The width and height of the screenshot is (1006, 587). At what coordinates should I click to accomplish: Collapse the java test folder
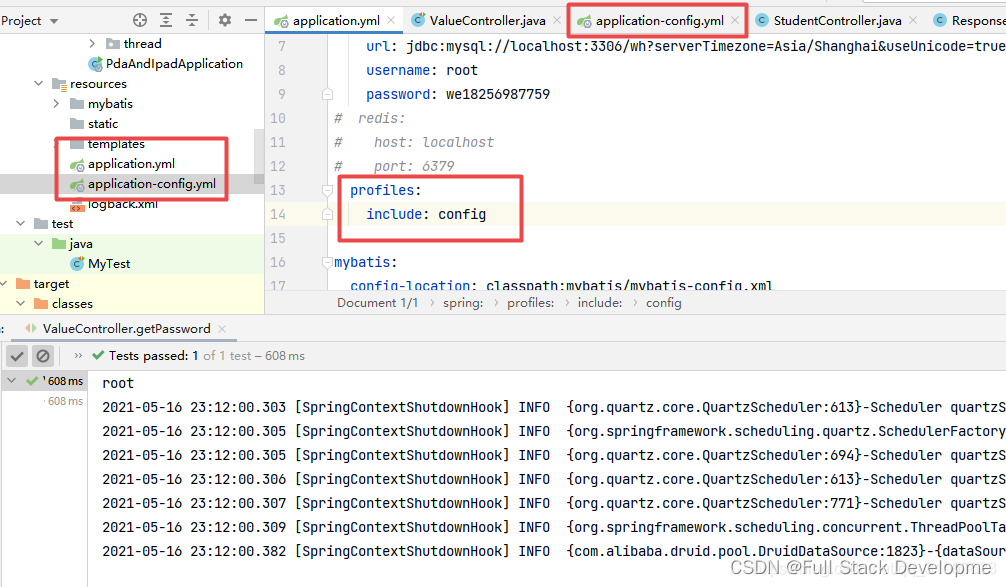pyautogui.click(x=38, y=243)
